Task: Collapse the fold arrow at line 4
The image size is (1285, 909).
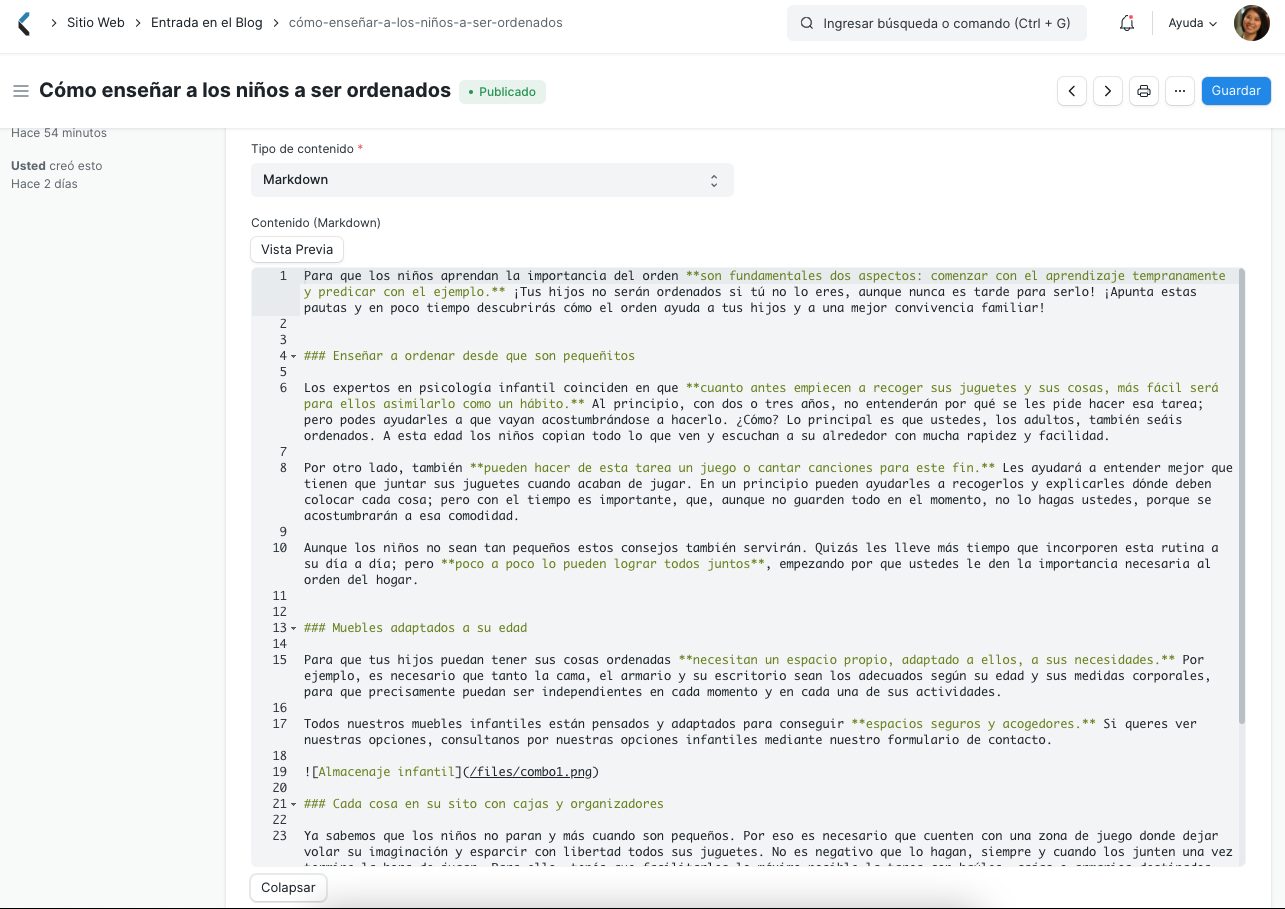Action: (293, 355)
